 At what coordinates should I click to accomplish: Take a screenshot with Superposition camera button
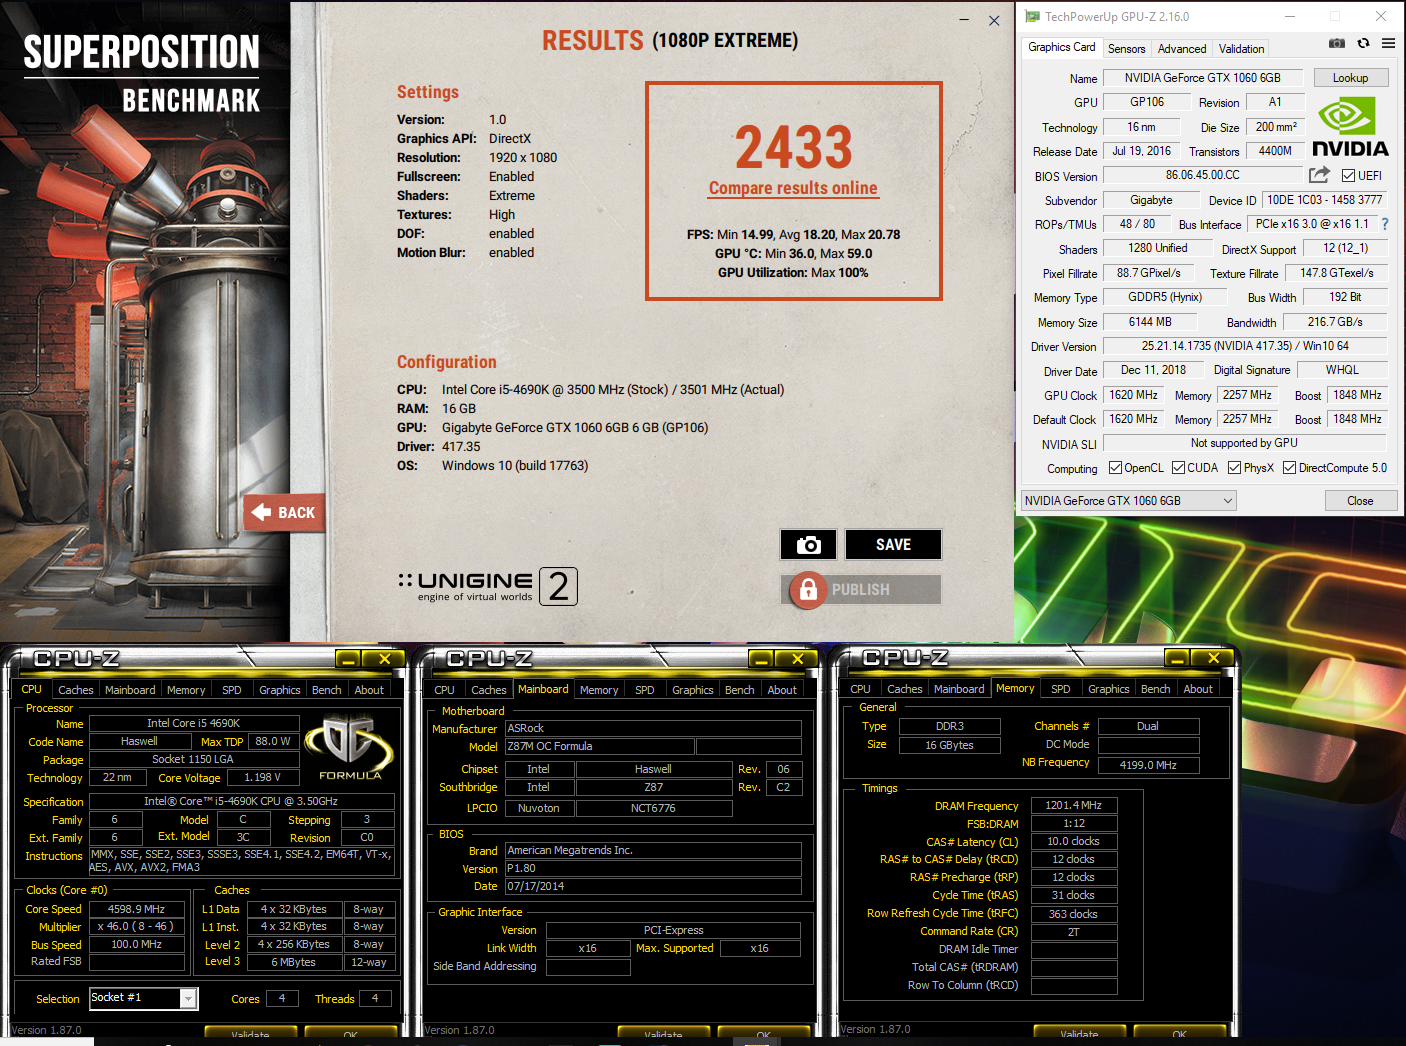[x=808, y=545]
